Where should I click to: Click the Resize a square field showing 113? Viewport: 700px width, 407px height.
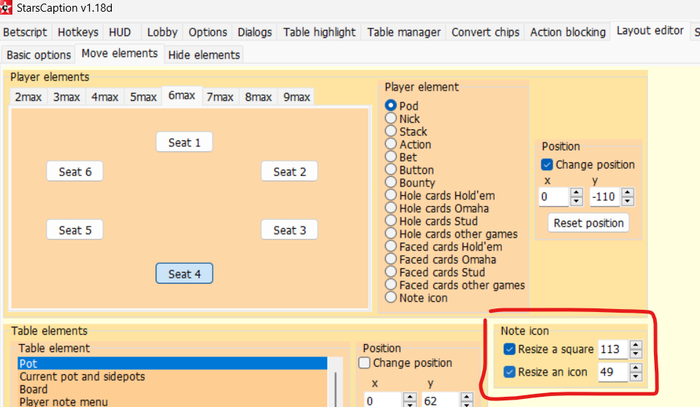(613, 349)
